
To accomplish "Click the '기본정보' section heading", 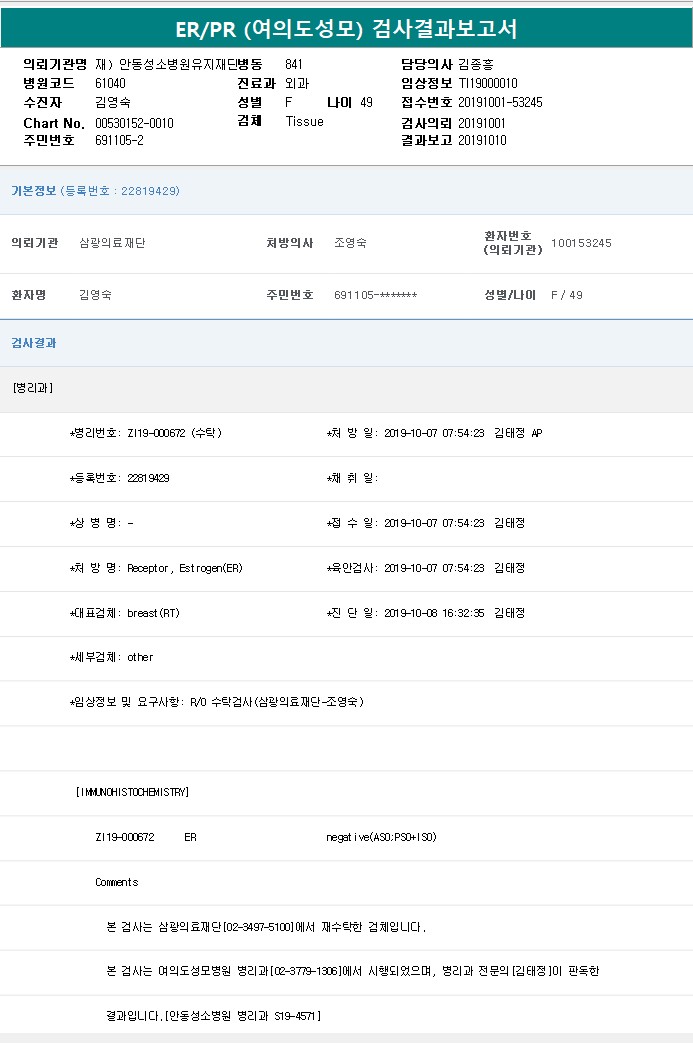I will click(34, 191).
